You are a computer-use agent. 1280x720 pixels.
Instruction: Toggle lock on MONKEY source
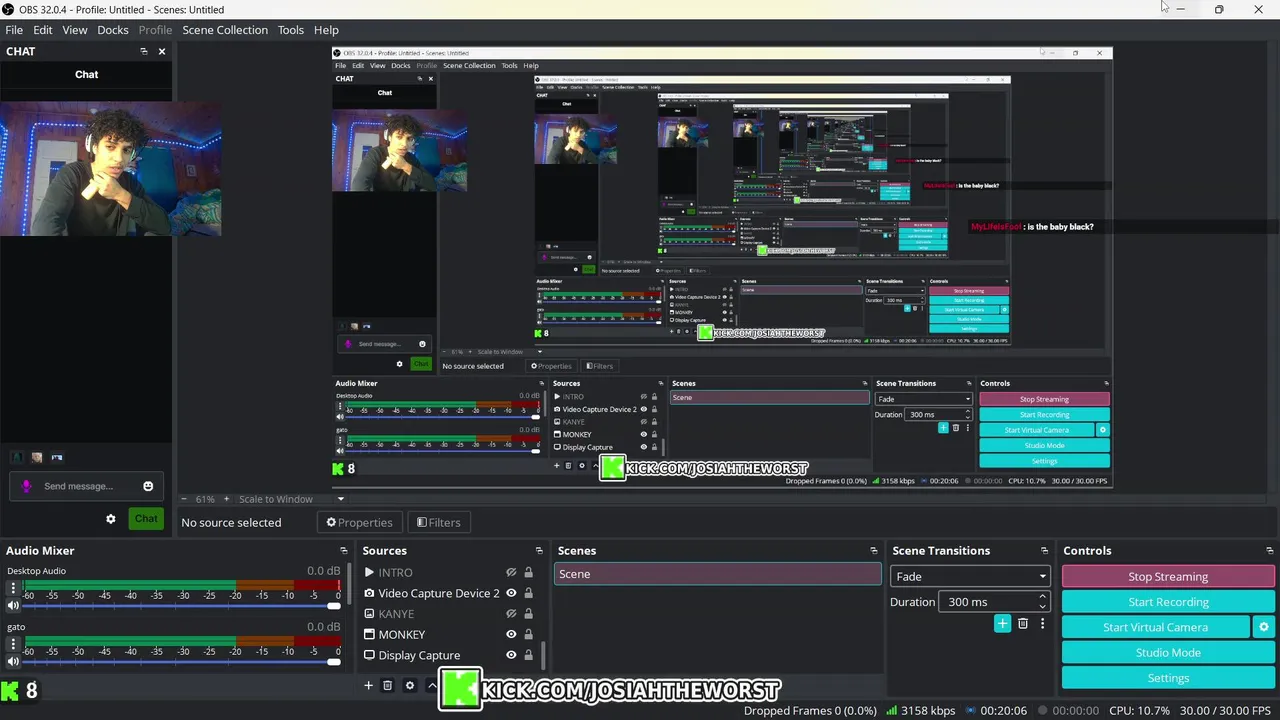pos(528,634)
